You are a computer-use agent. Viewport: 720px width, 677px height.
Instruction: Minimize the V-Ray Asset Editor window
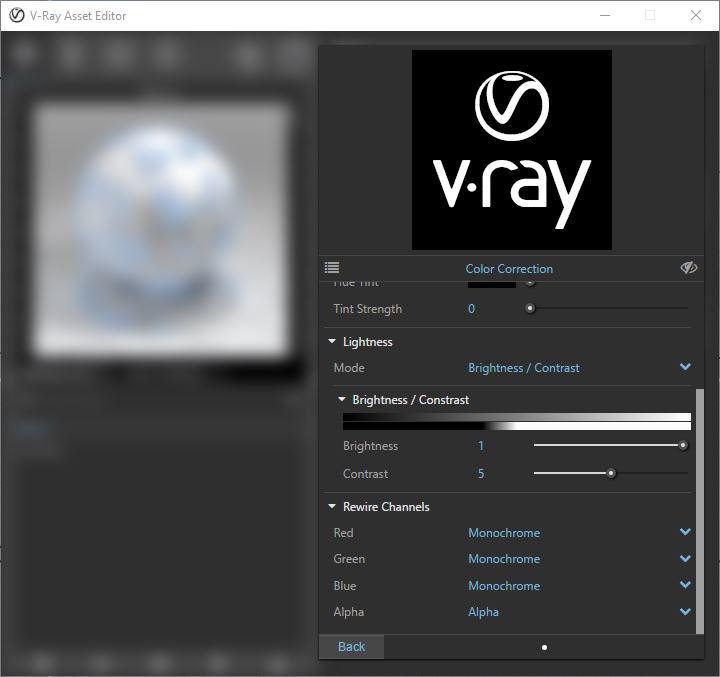605,15
